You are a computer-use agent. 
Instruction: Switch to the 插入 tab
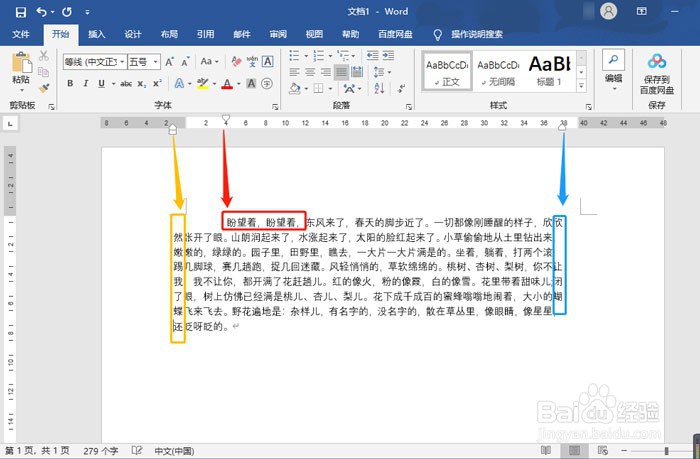tap(96, 34)
